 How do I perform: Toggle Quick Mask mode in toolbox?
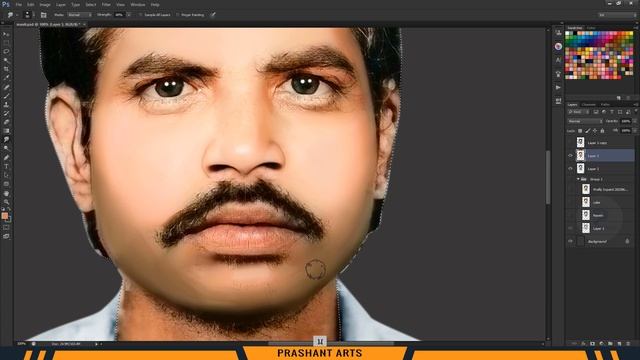6,227
